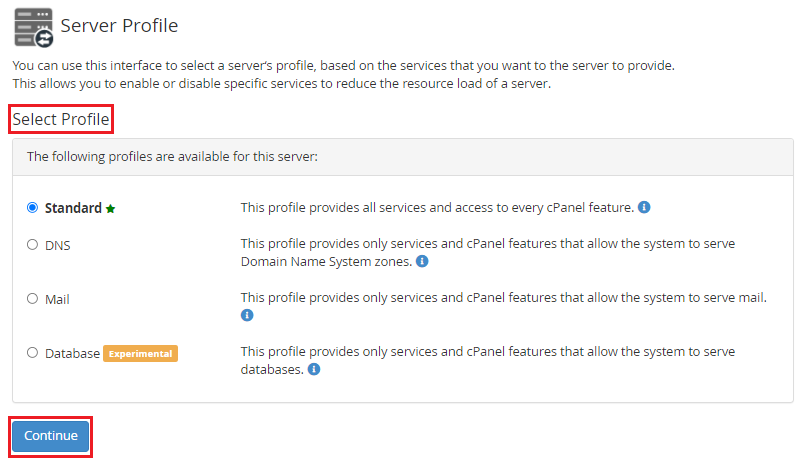804x469 pixels.
Task: Click the Database profile label
Action: [x=72, y=353]
